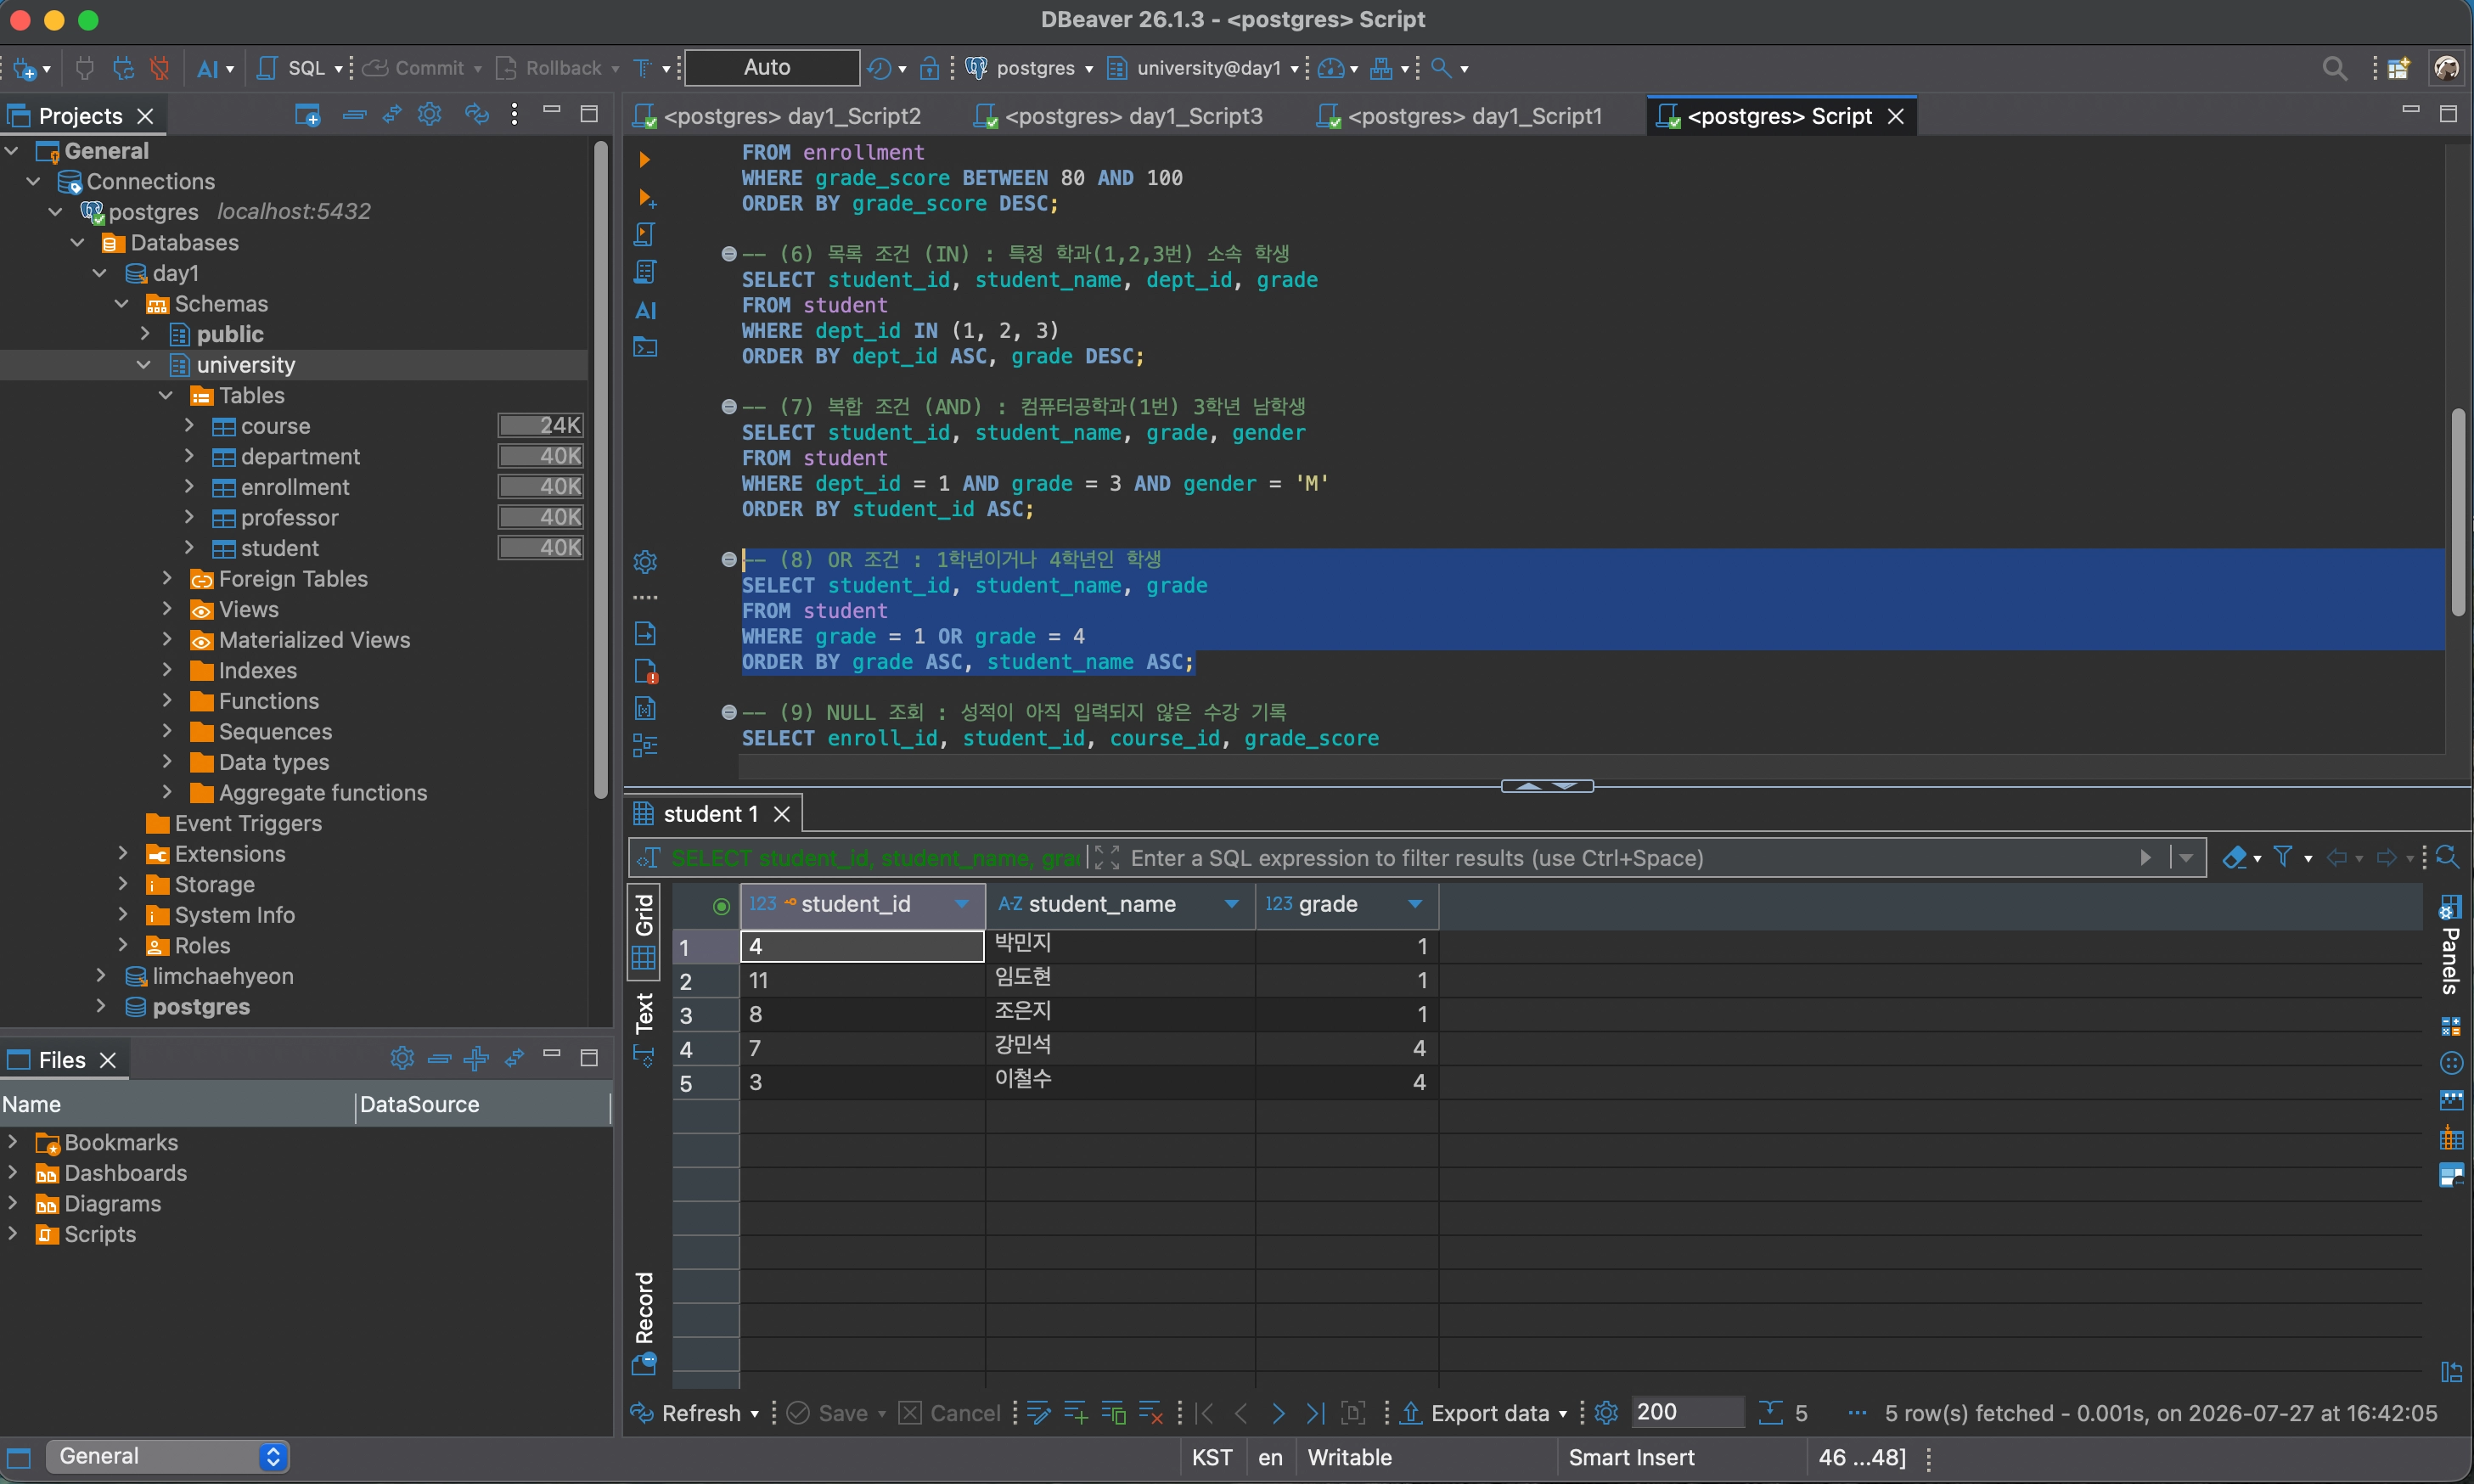Image resolution: width=2474 pixels, height=1484 pixels.
Task: Click create connection icon in Projects panel
Action: 307,115
